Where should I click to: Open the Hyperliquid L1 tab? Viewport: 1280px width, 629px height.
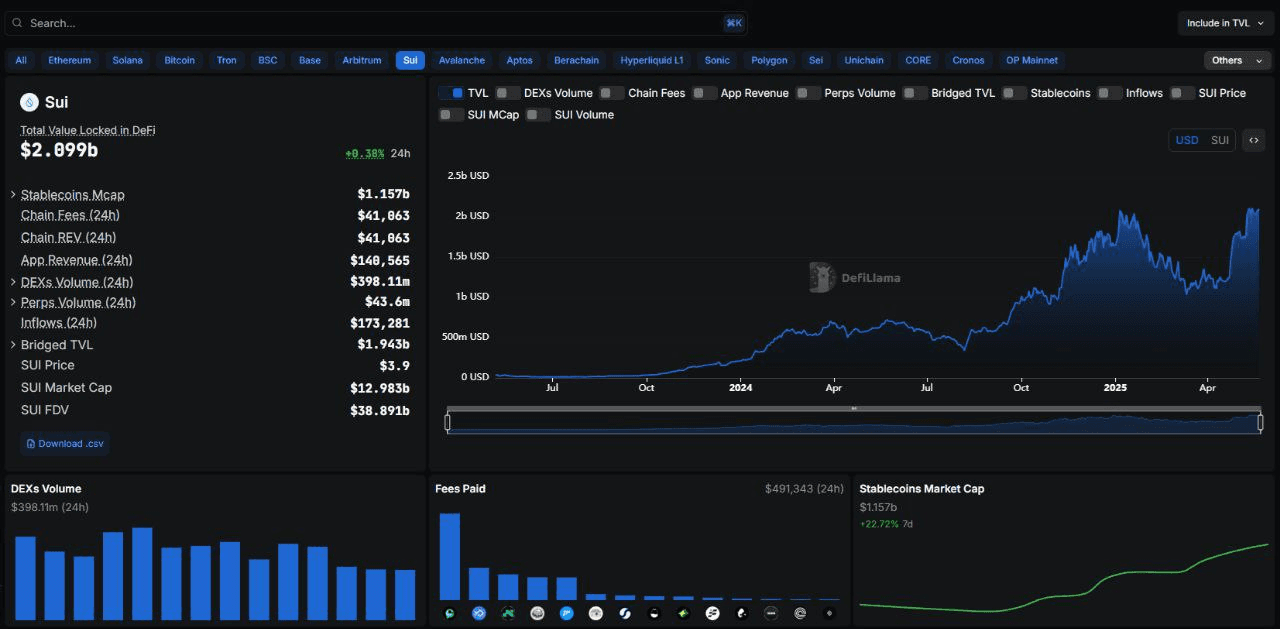652,60
